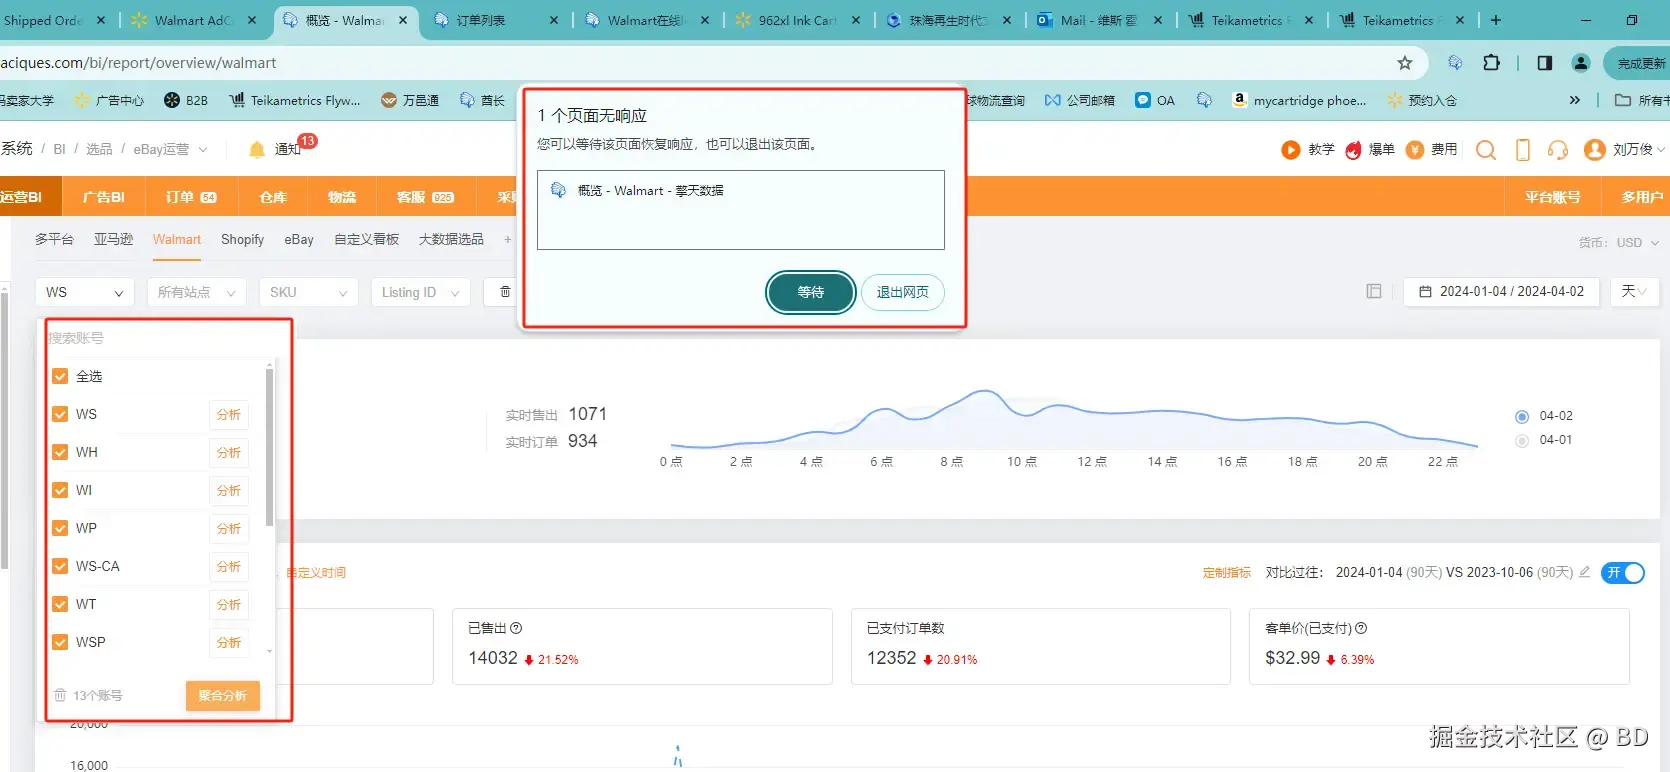Switch to the Shopify tab

[x=242, y=239]
